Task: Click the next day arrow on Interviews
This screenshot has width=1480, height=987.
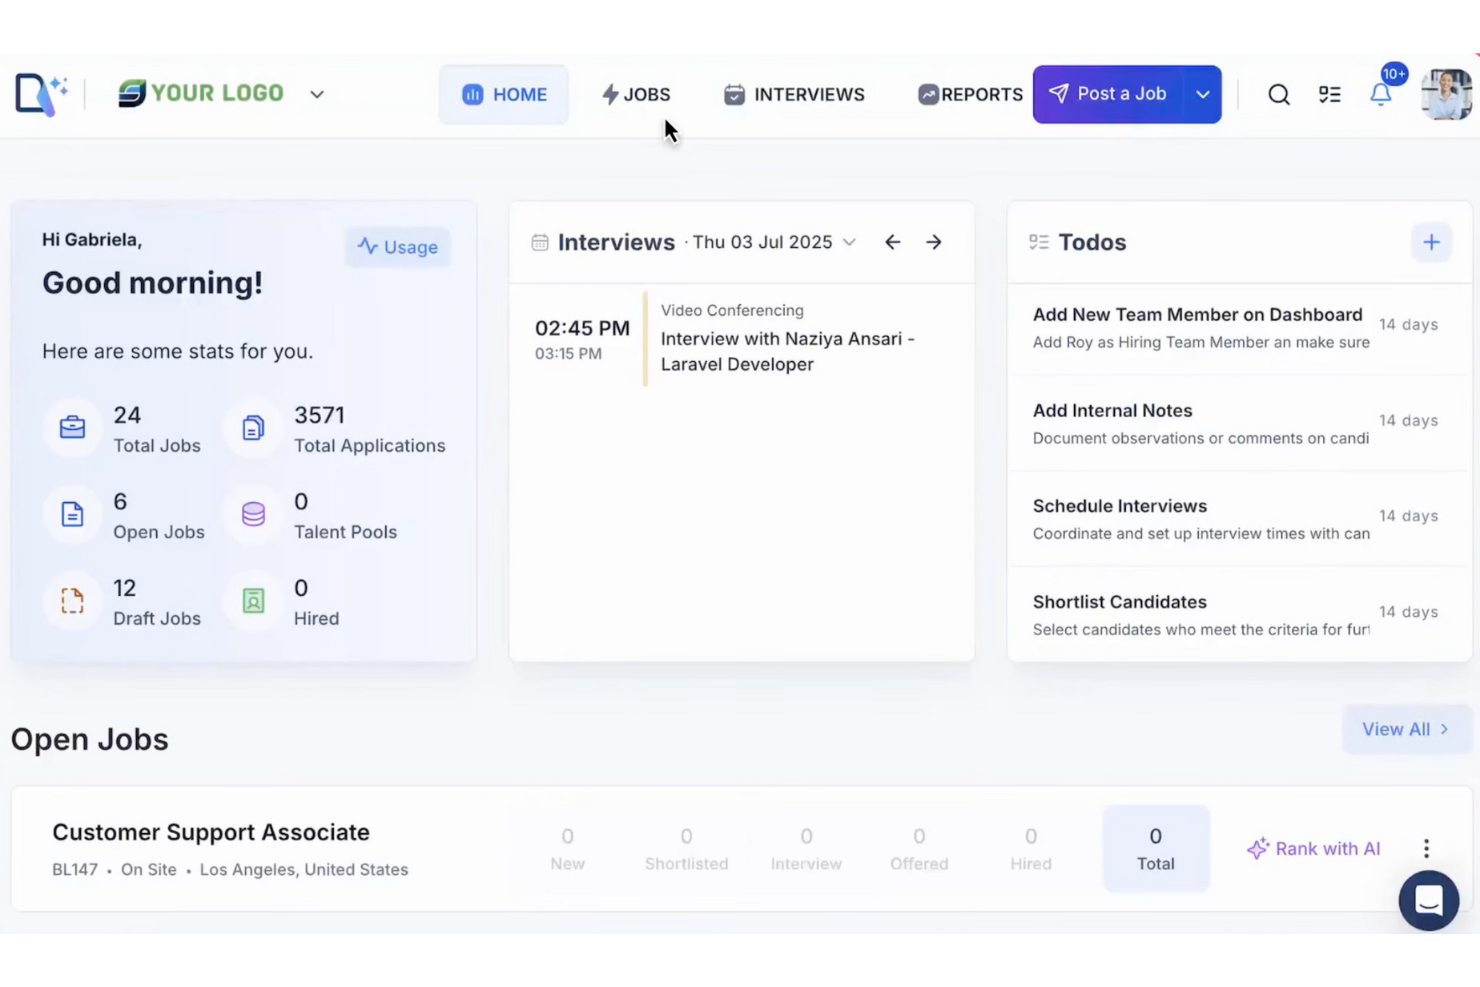Action: 933,241
